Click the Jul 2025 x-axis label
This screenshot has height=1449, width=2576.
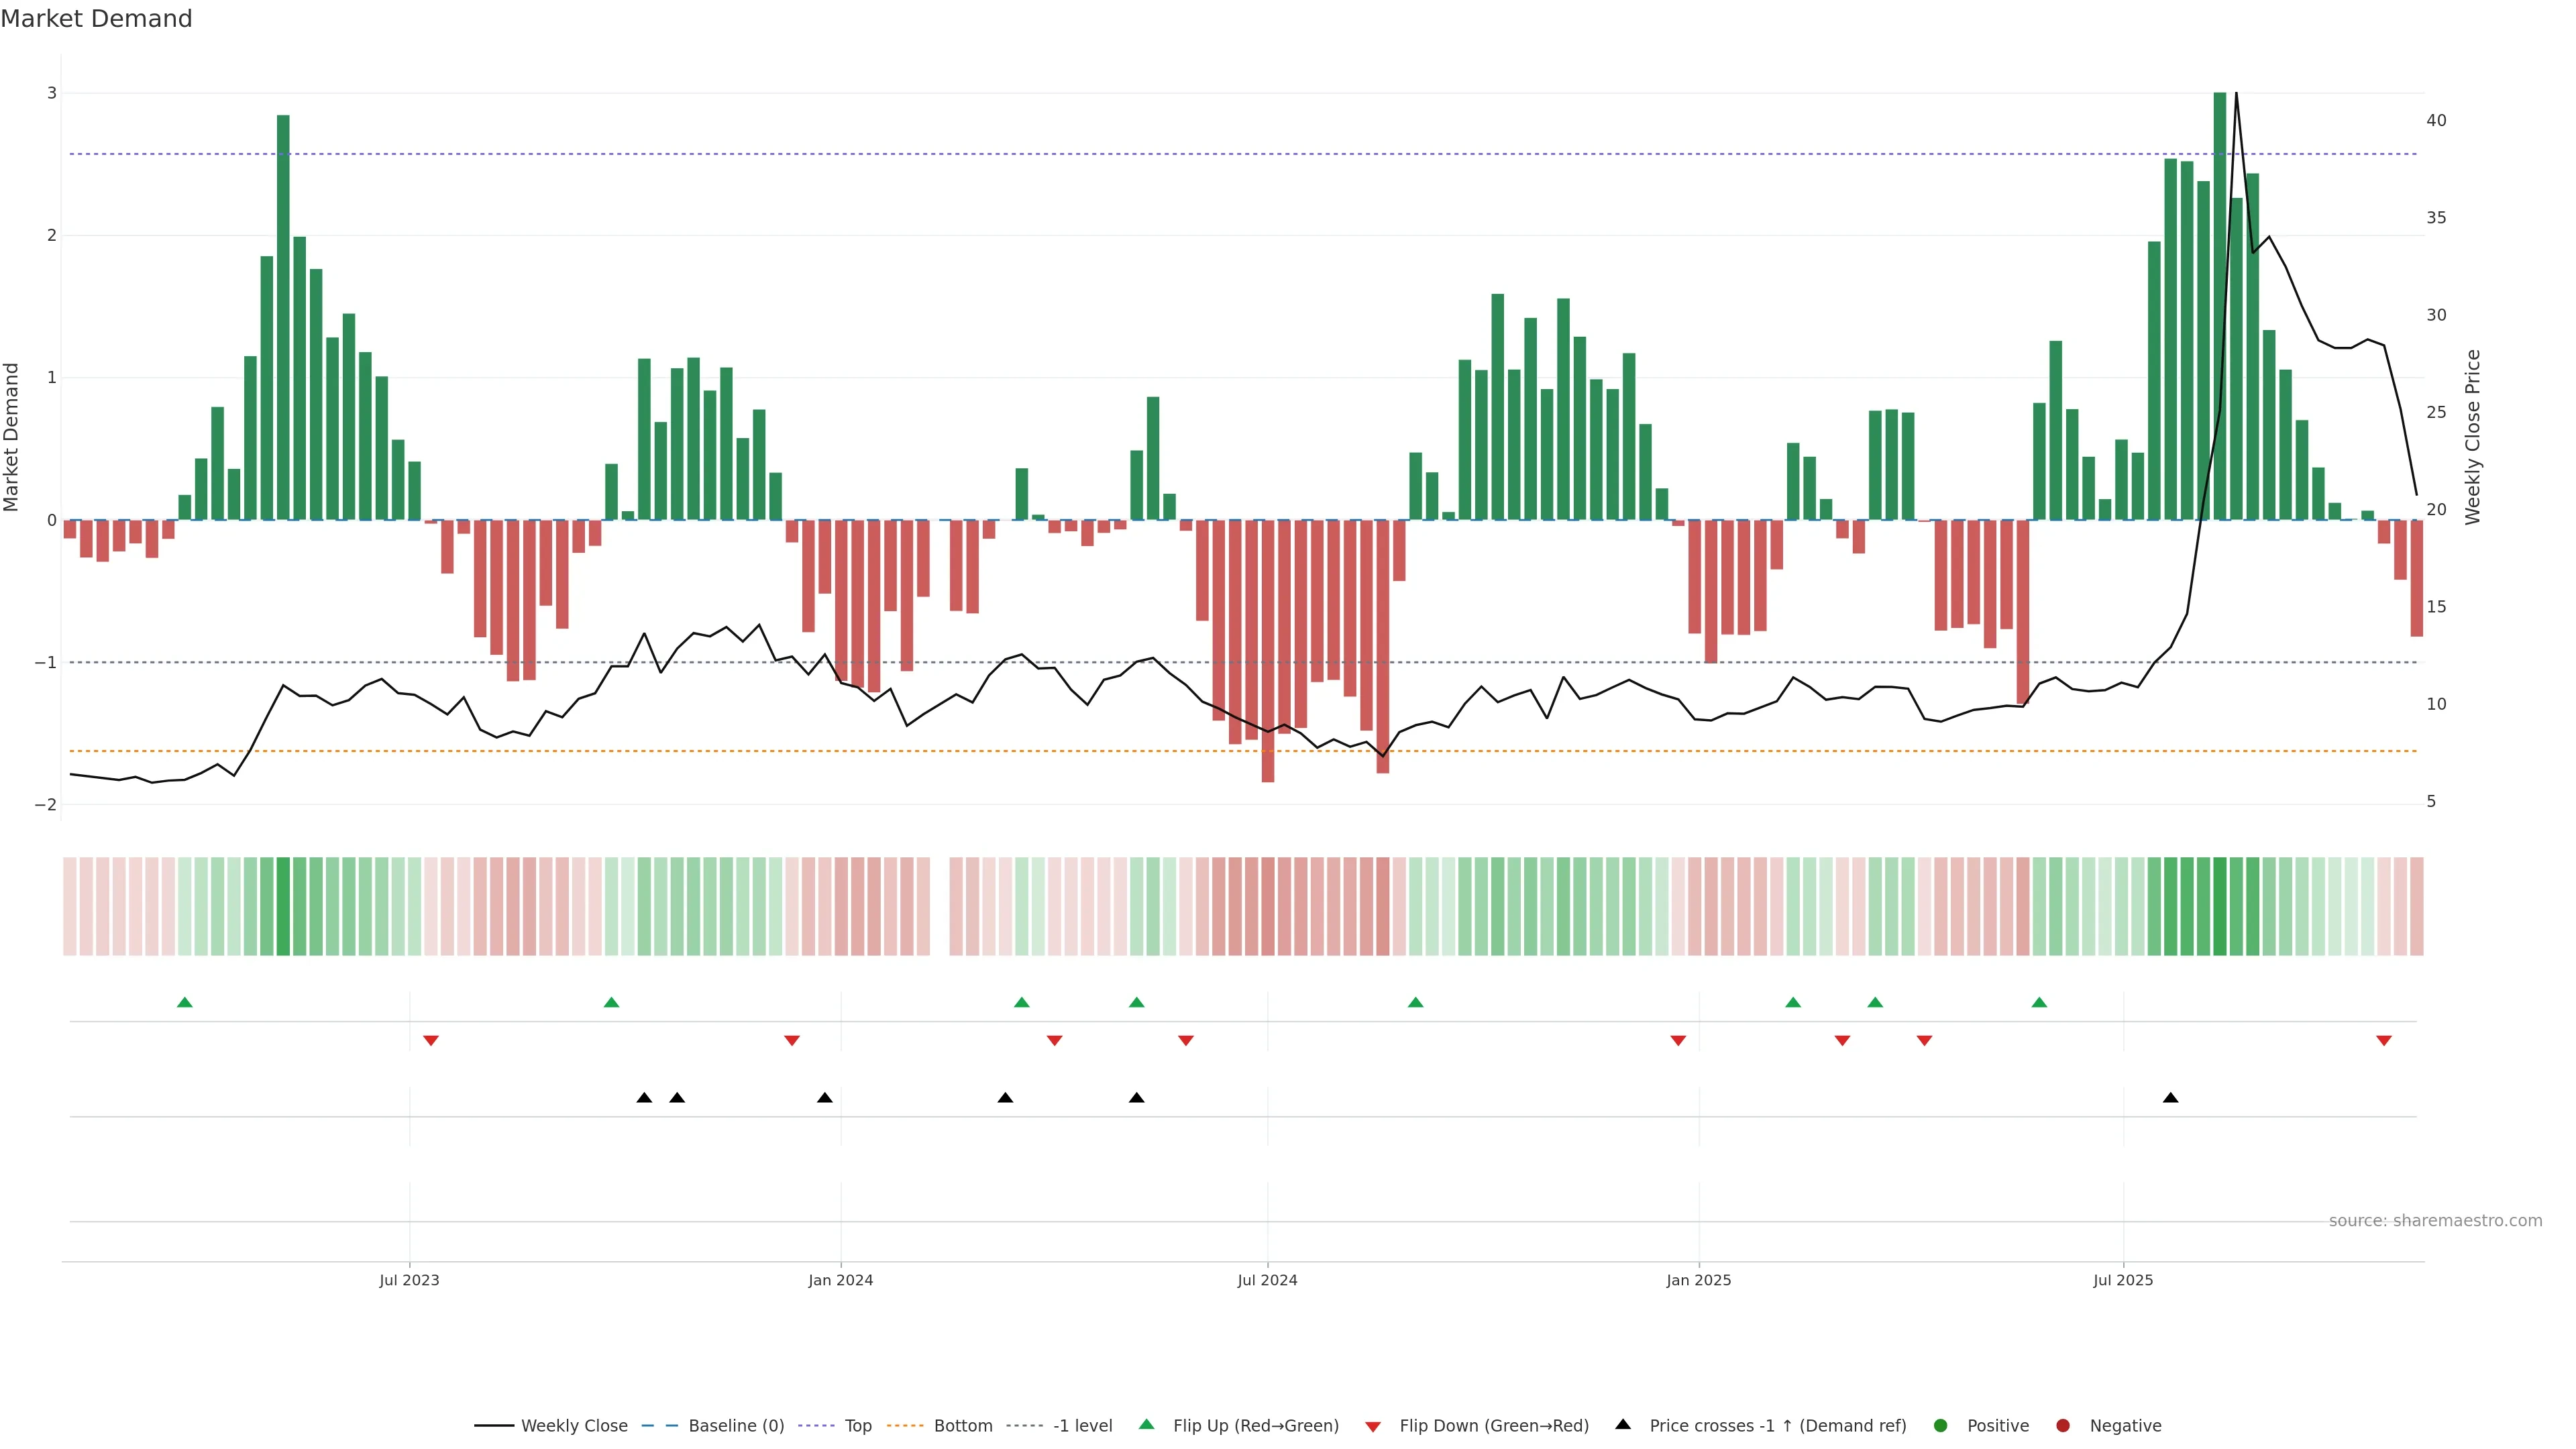coord(2123,1280)
